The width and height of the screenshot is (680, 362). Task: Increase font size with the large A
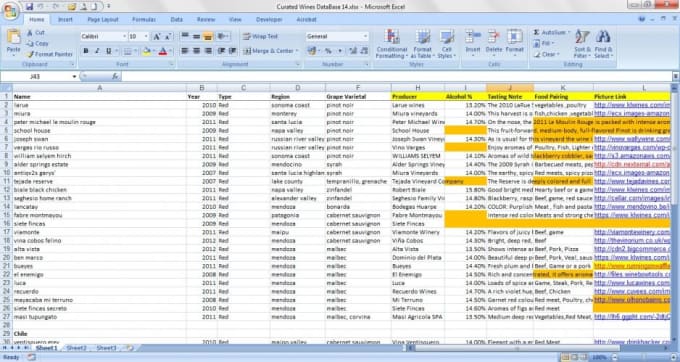point(157,36)
